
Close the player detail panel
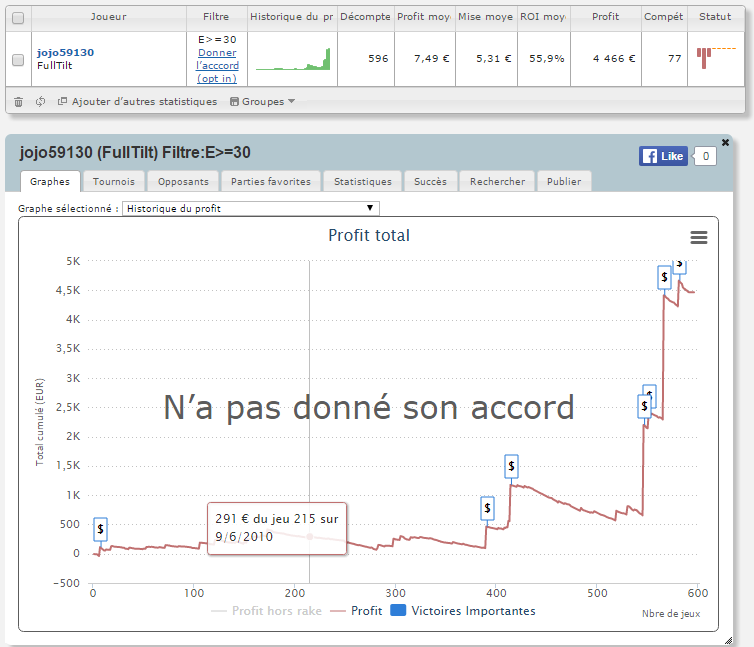click(x=725, y=143)
